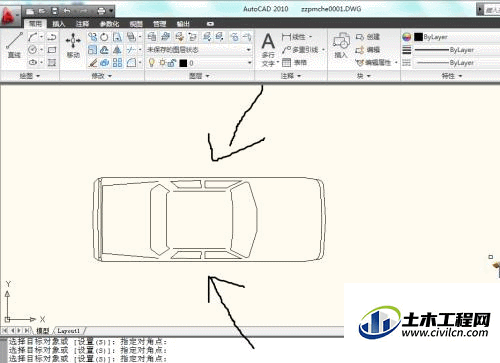Switch to the Annotate (注释) ribbon tab
The image size is (500, 363).
point(82,24)
